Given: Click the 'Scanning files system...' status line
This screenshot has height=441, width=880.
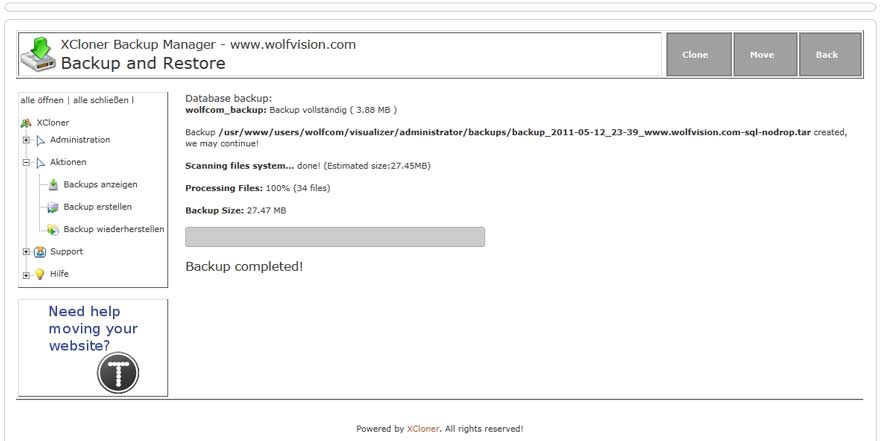Looking at the screenshot, I should pyautogui.click(x=308, y=166).
